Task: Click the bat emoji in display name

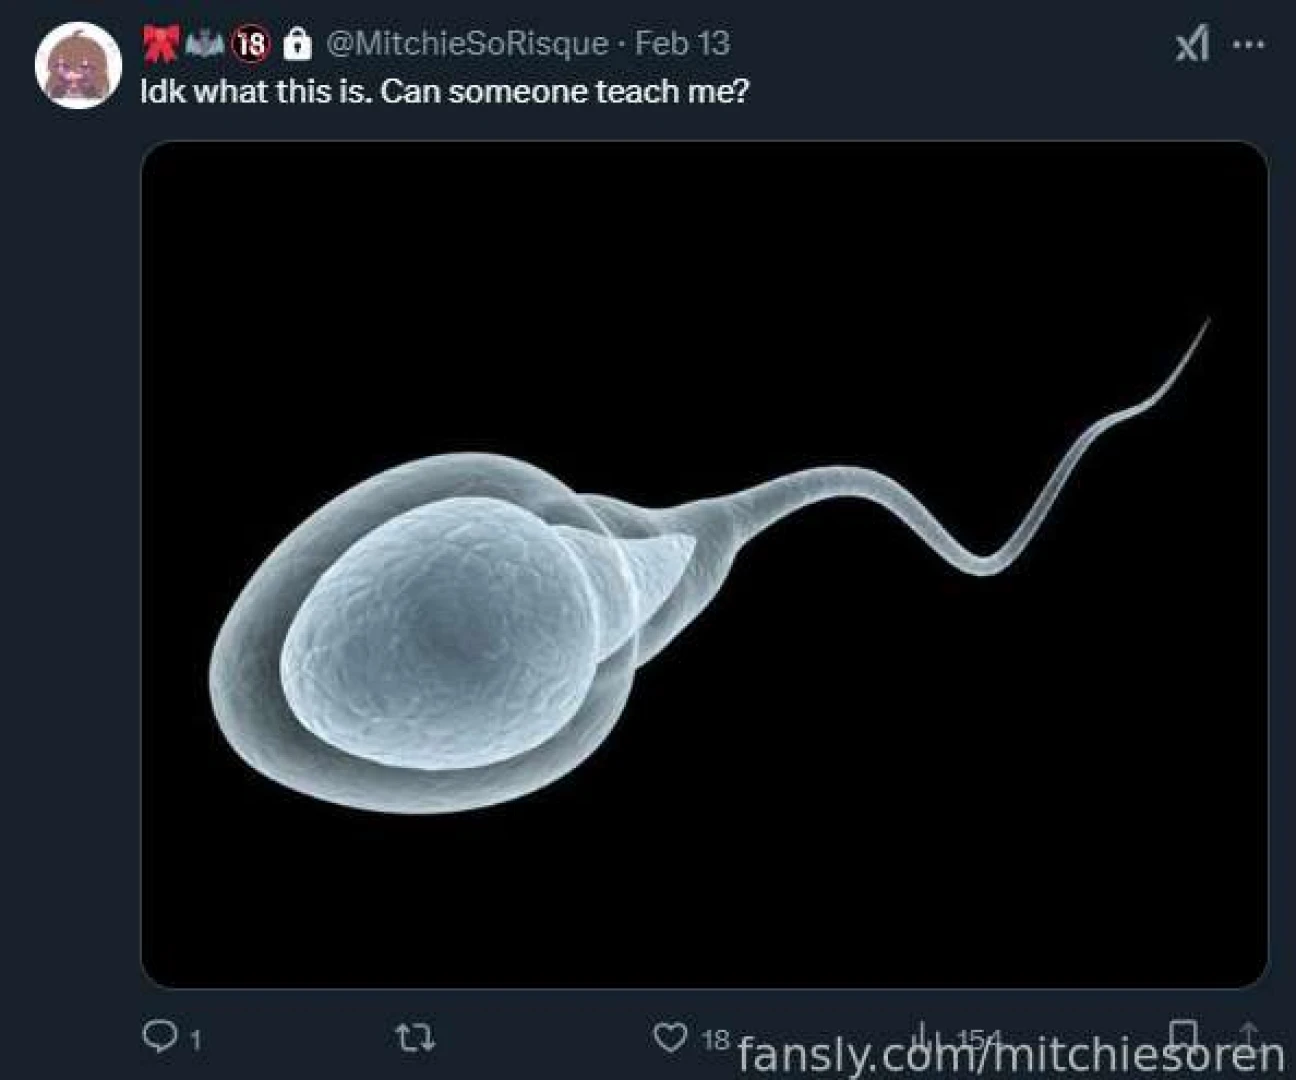Action: coord(205,43)
